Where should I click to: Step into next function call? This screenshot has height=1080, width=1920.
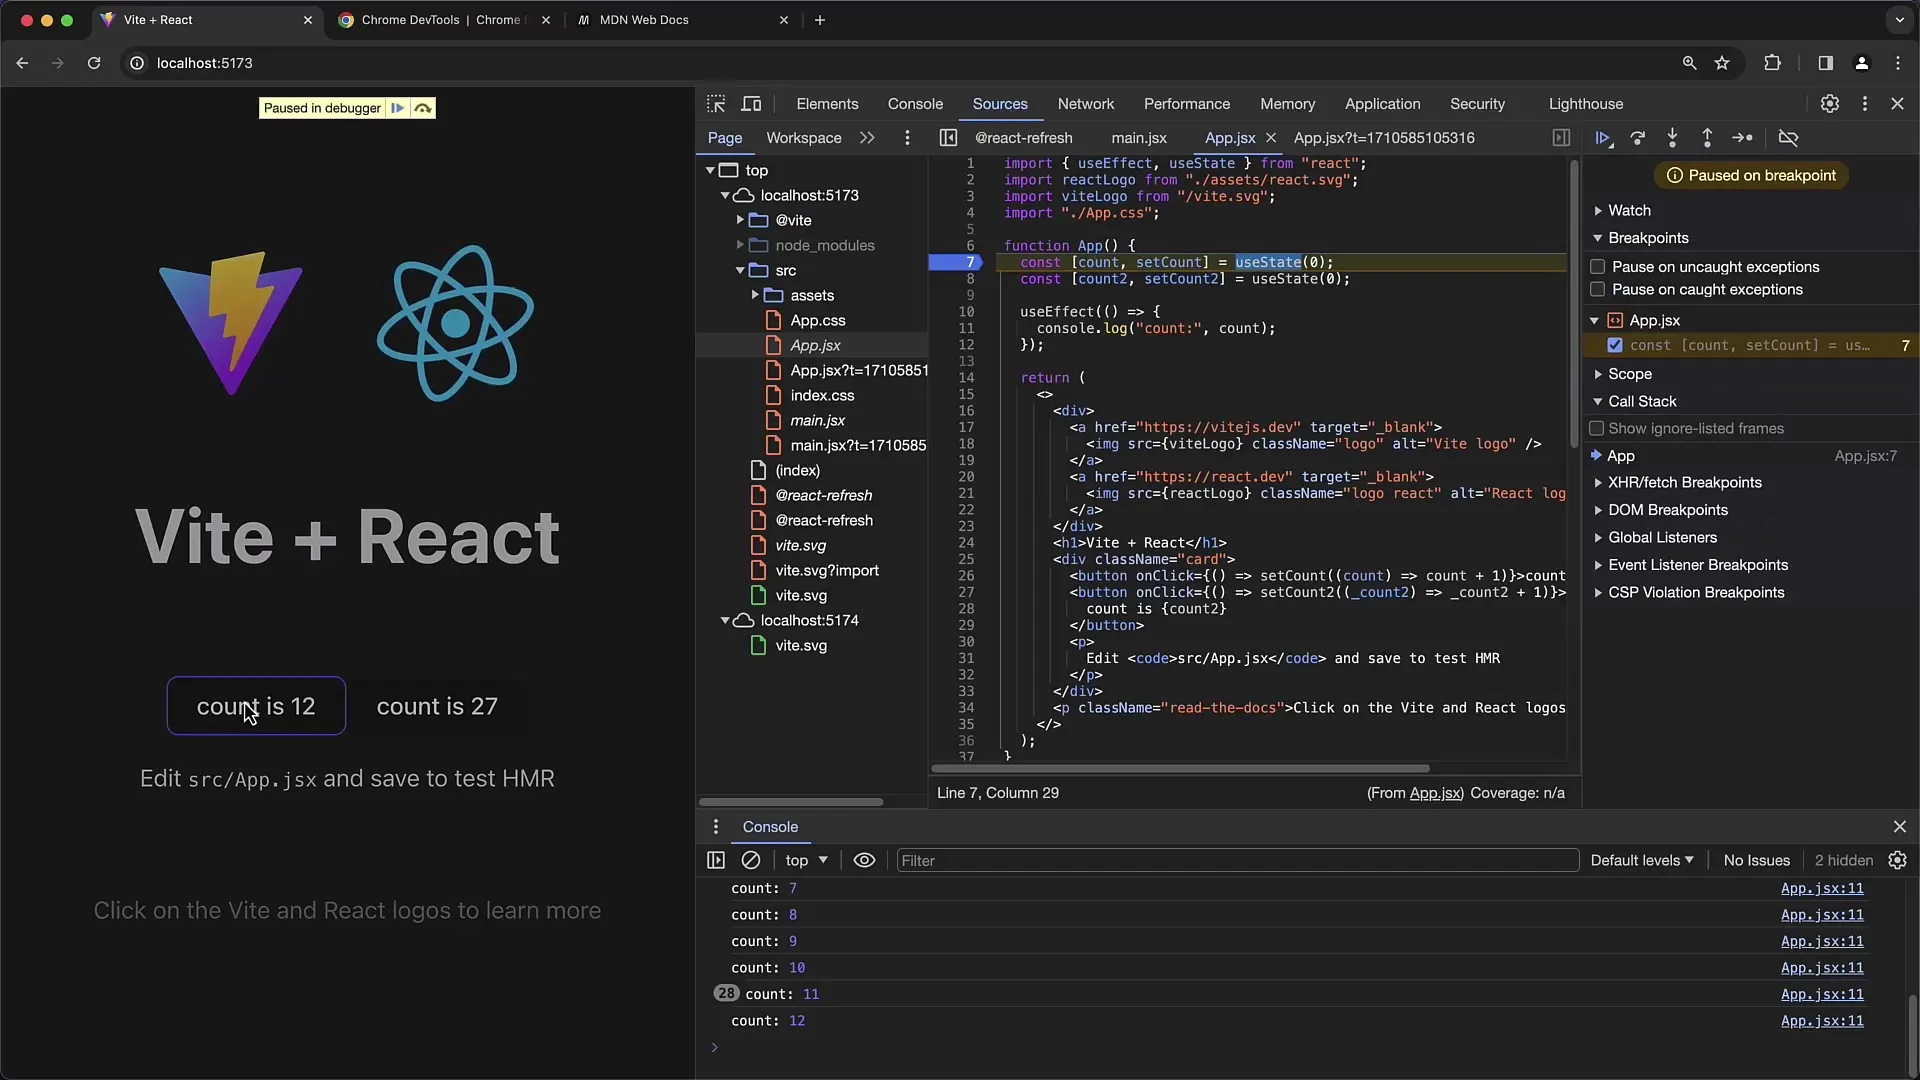pos(1672,138)
